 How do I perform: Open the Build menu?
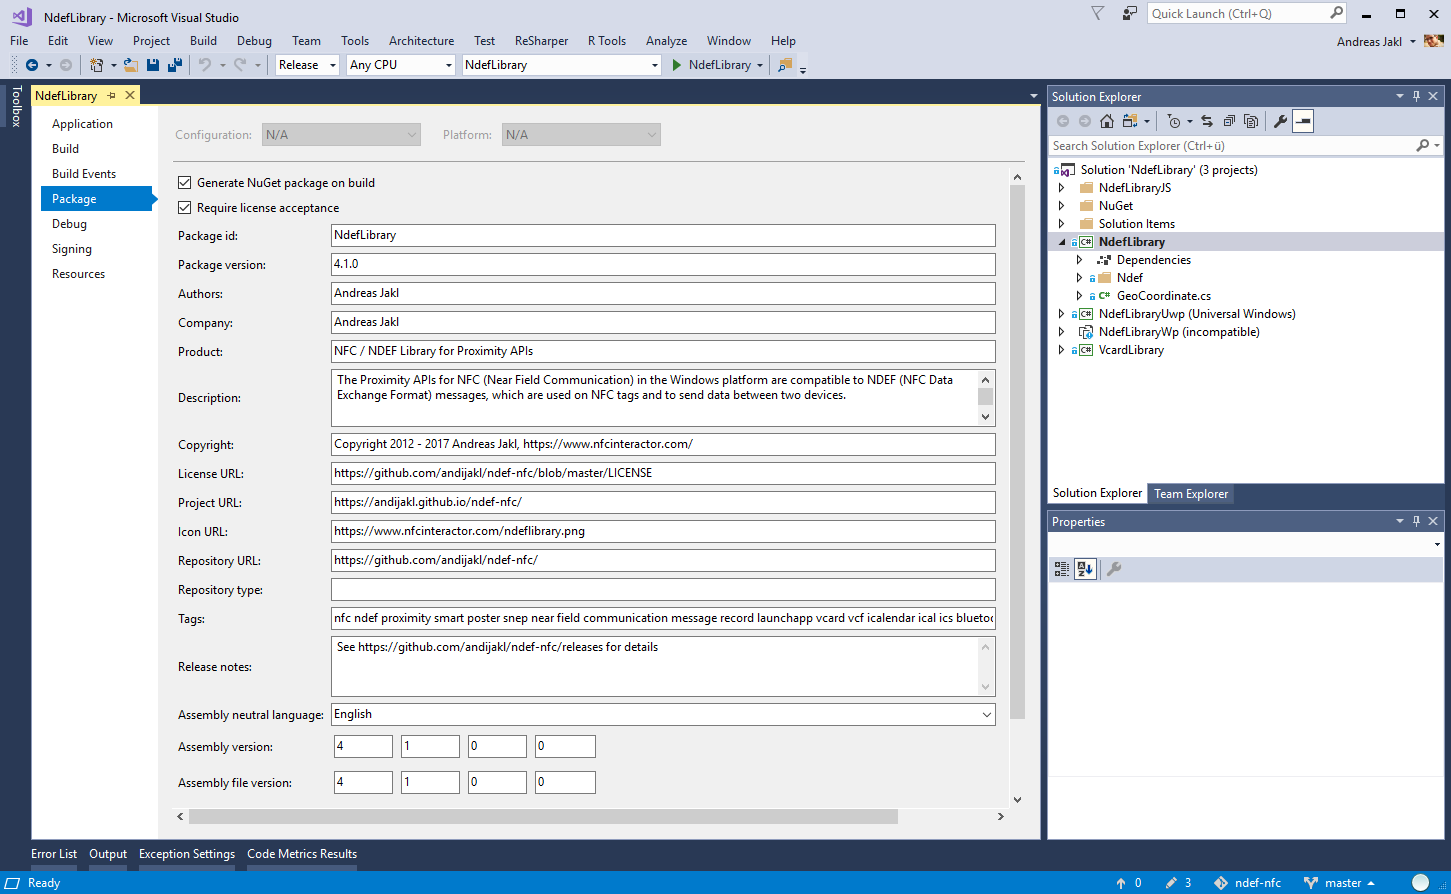tap(203, 41)
